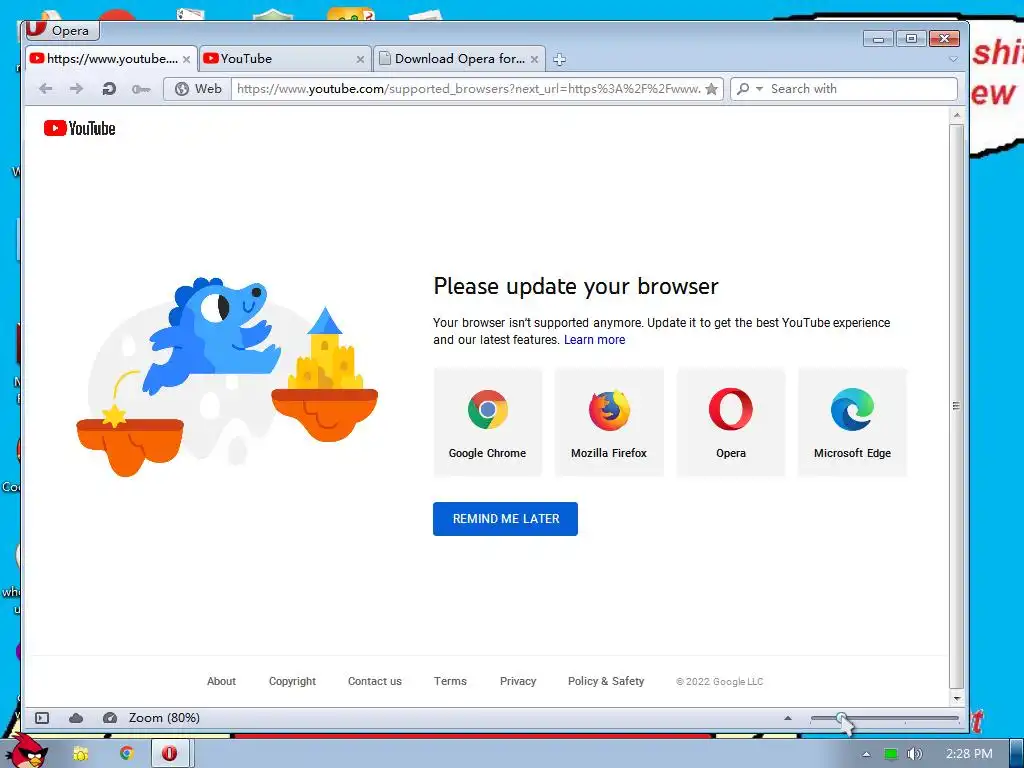Click the green tray icon

tap(890, 754)
